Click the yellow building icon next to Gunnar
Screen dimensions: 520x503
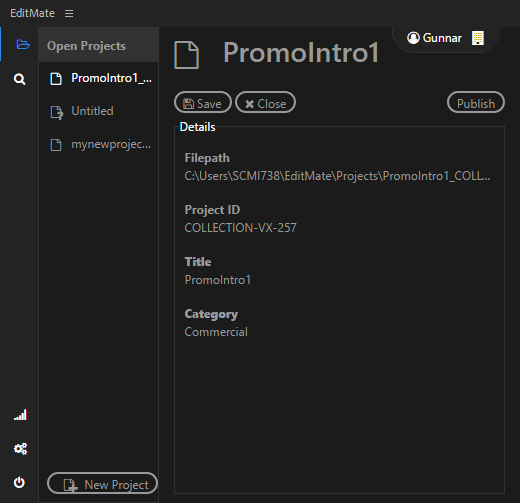tap(478, 38)
